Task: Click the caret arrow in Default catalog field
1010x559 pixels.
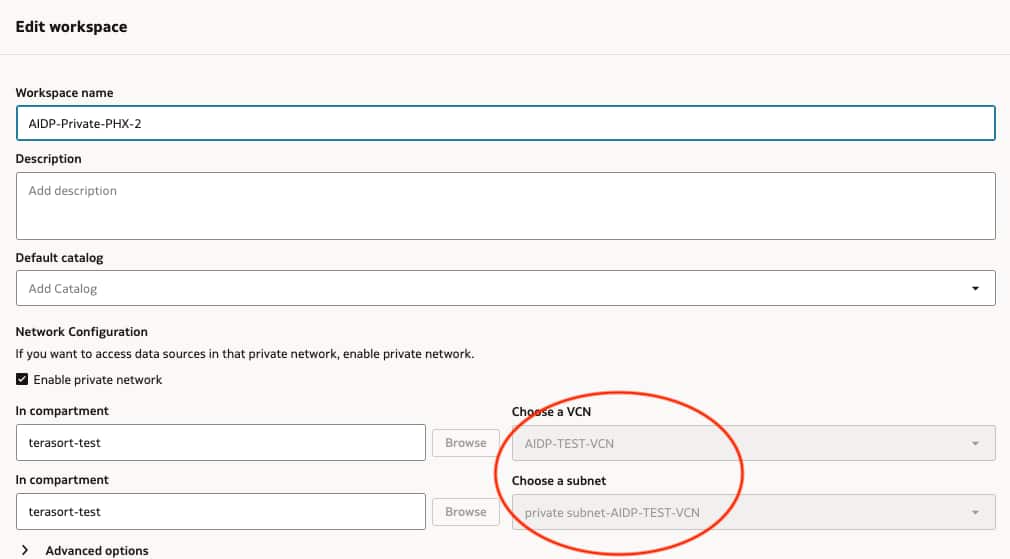Action: click(x=975, y=289)
